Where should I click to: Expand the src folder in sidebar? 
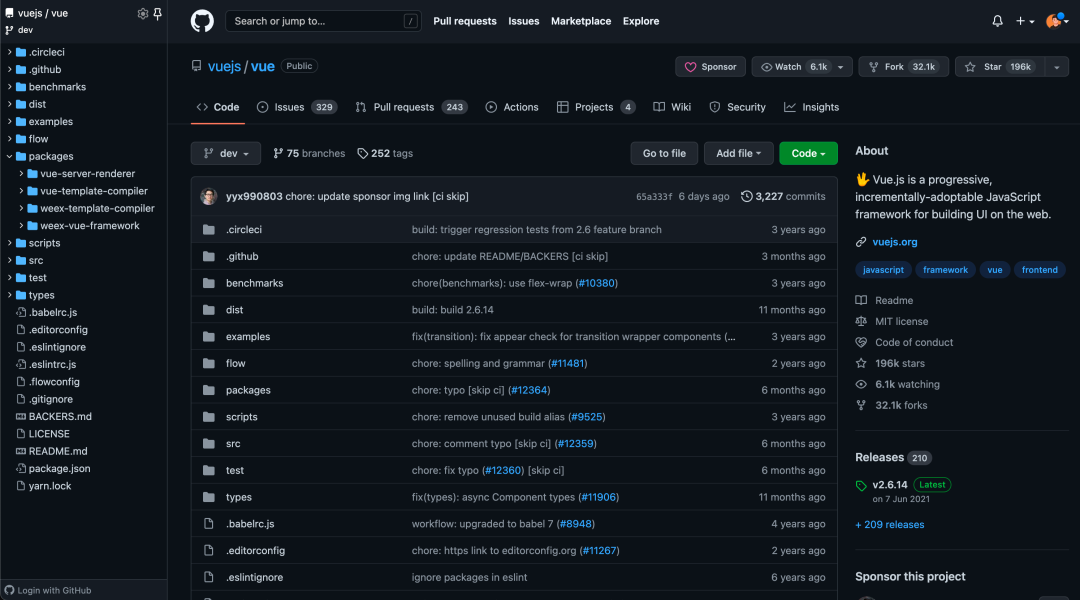pyautogui.click(x=10, y=260)
